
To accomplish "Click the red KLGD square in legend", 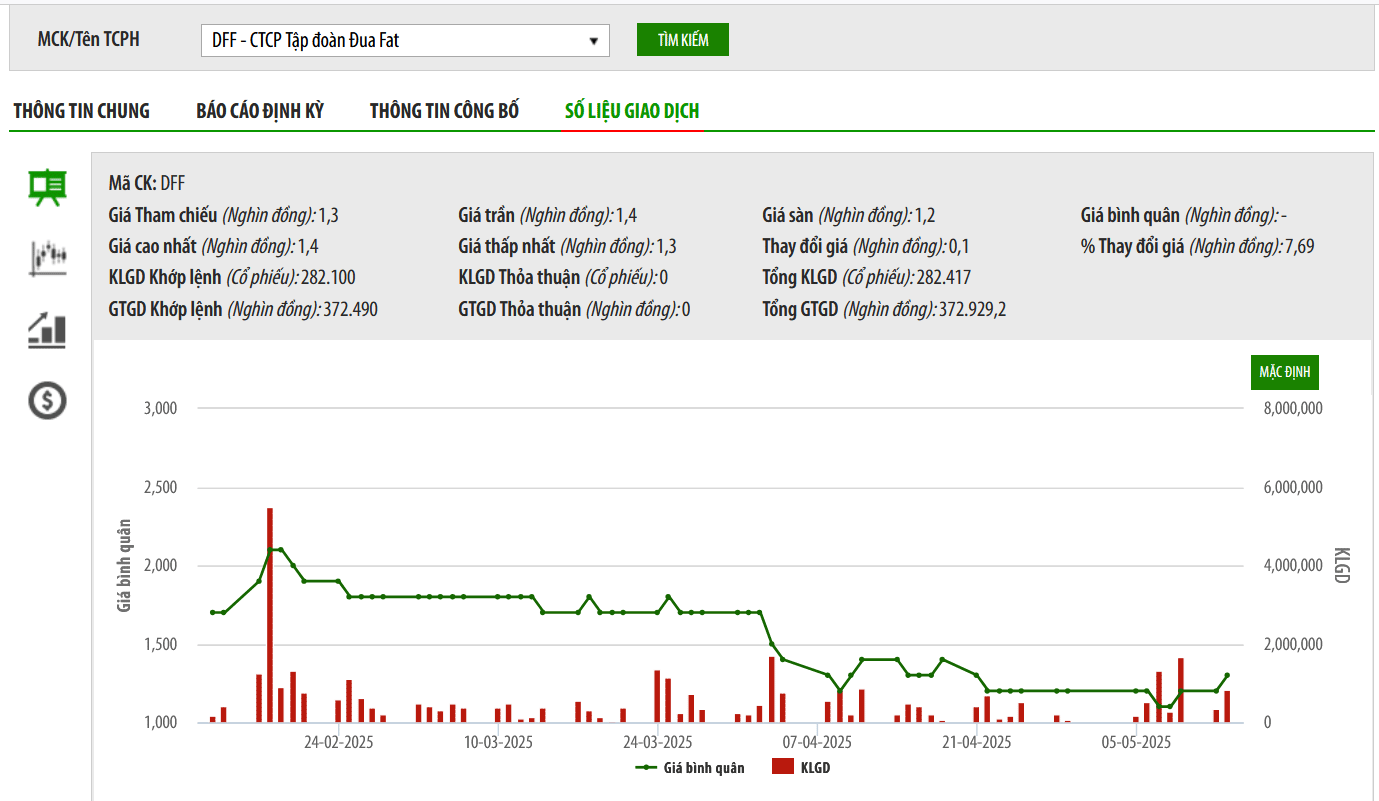I will 783,768.
